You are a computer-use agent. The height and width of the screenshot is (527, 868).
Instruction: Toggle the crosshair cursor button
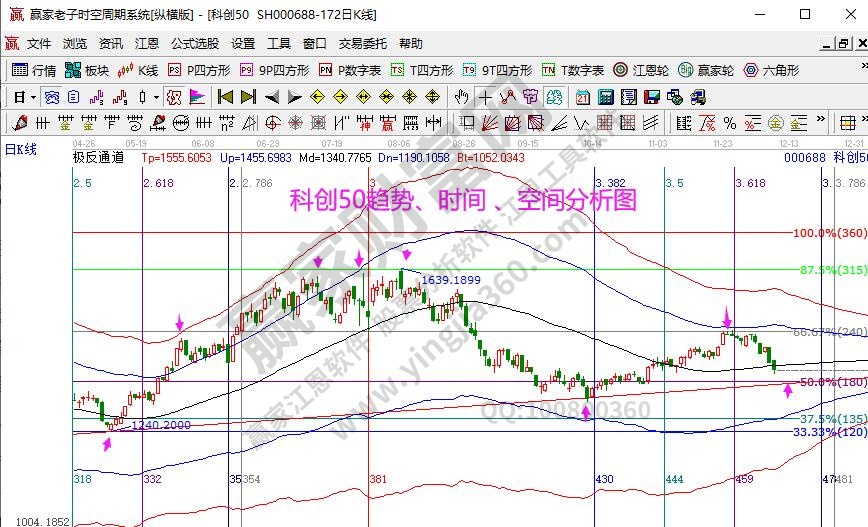(x=485, y=97)
